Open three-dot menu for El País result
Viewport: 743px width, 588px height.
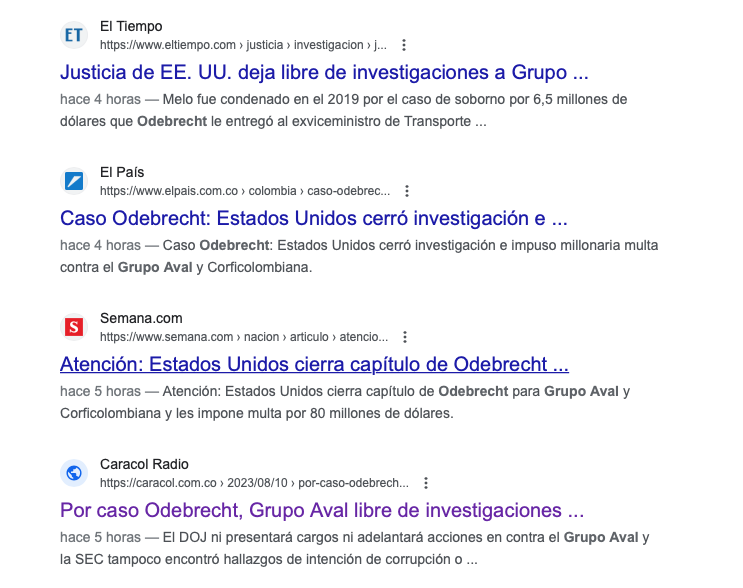[407, 191]
